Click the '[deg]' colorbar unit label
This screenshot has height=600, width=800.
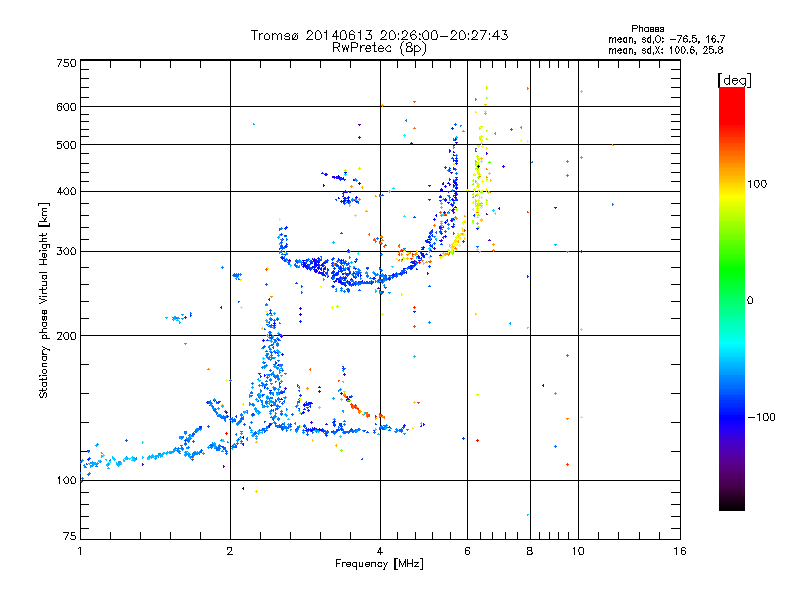734,80
